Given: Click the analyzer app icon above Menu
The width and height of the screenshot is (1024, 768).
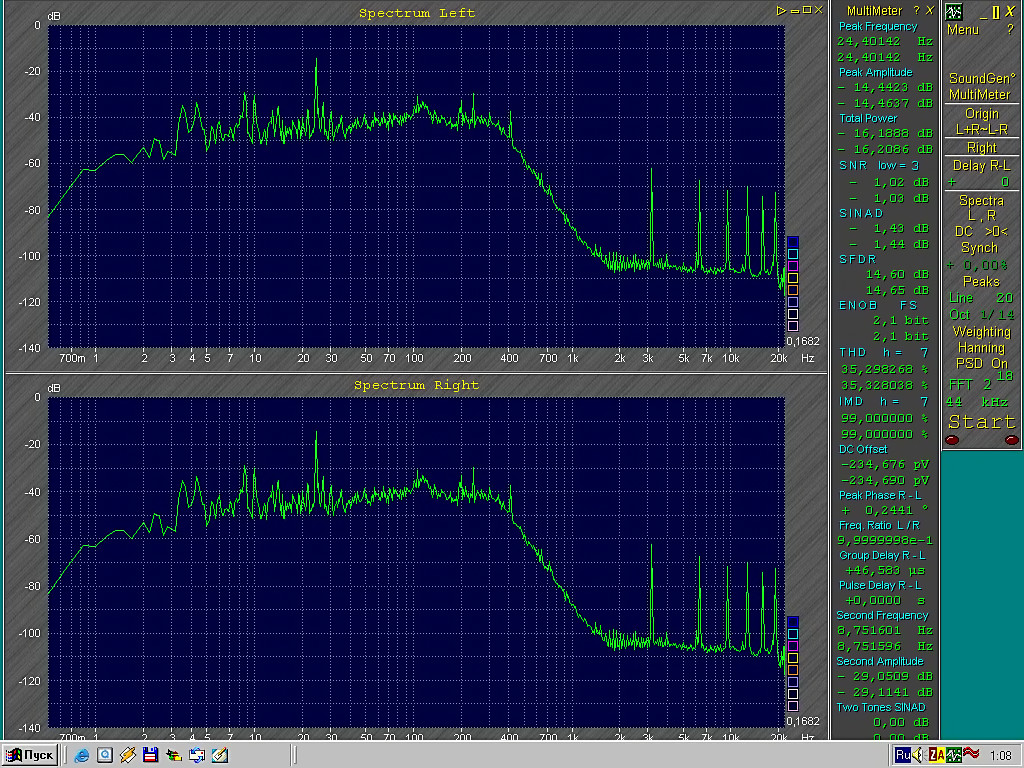Looking at the screenshot, I should (x=954, y=11).
